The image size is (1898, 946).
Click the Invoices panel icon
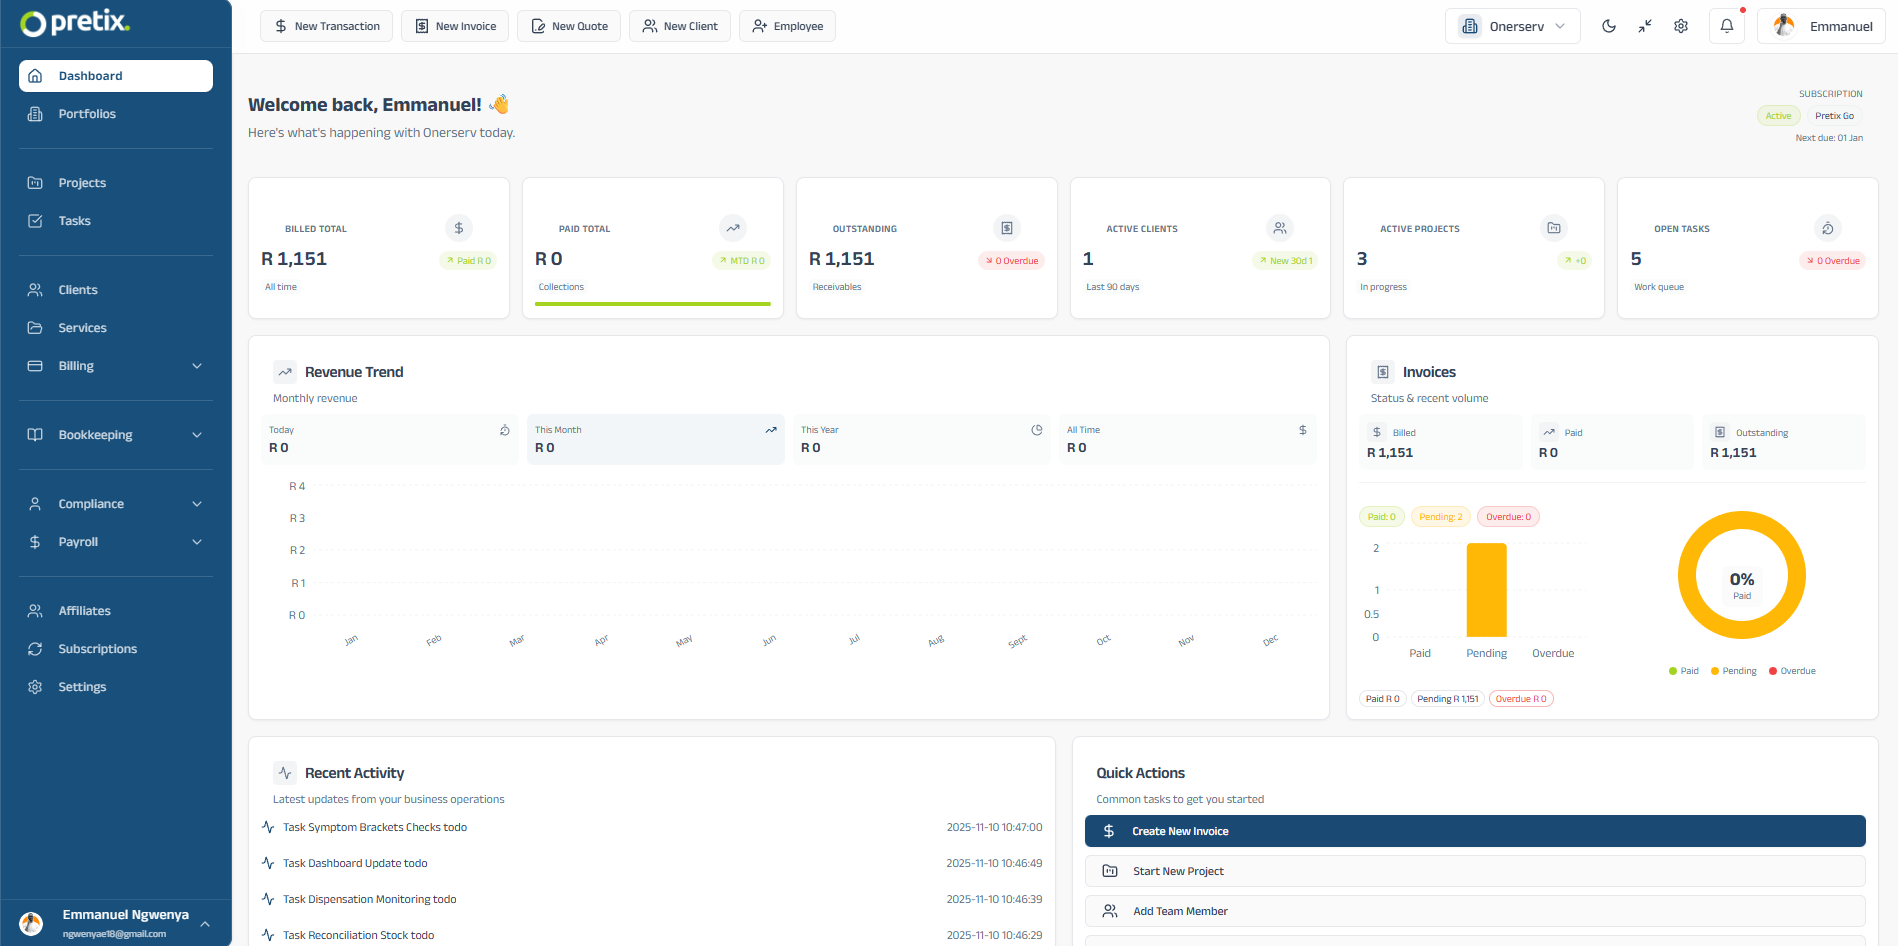coord(1382,371)
